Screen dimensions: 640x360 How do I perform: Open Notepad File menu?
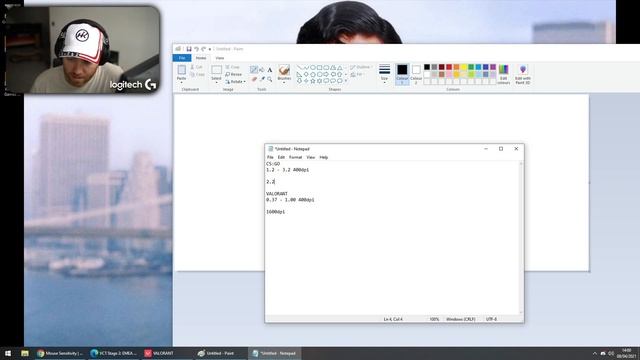270,157
